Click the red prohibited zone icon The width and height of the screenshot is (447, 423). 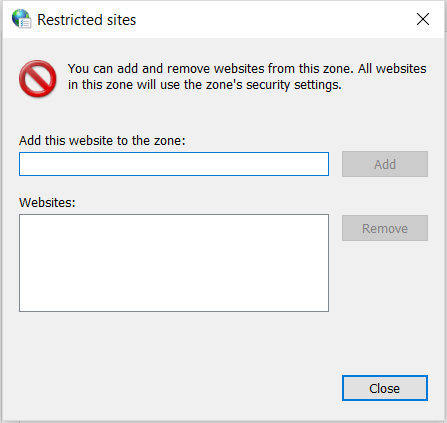tap(37, 79)
